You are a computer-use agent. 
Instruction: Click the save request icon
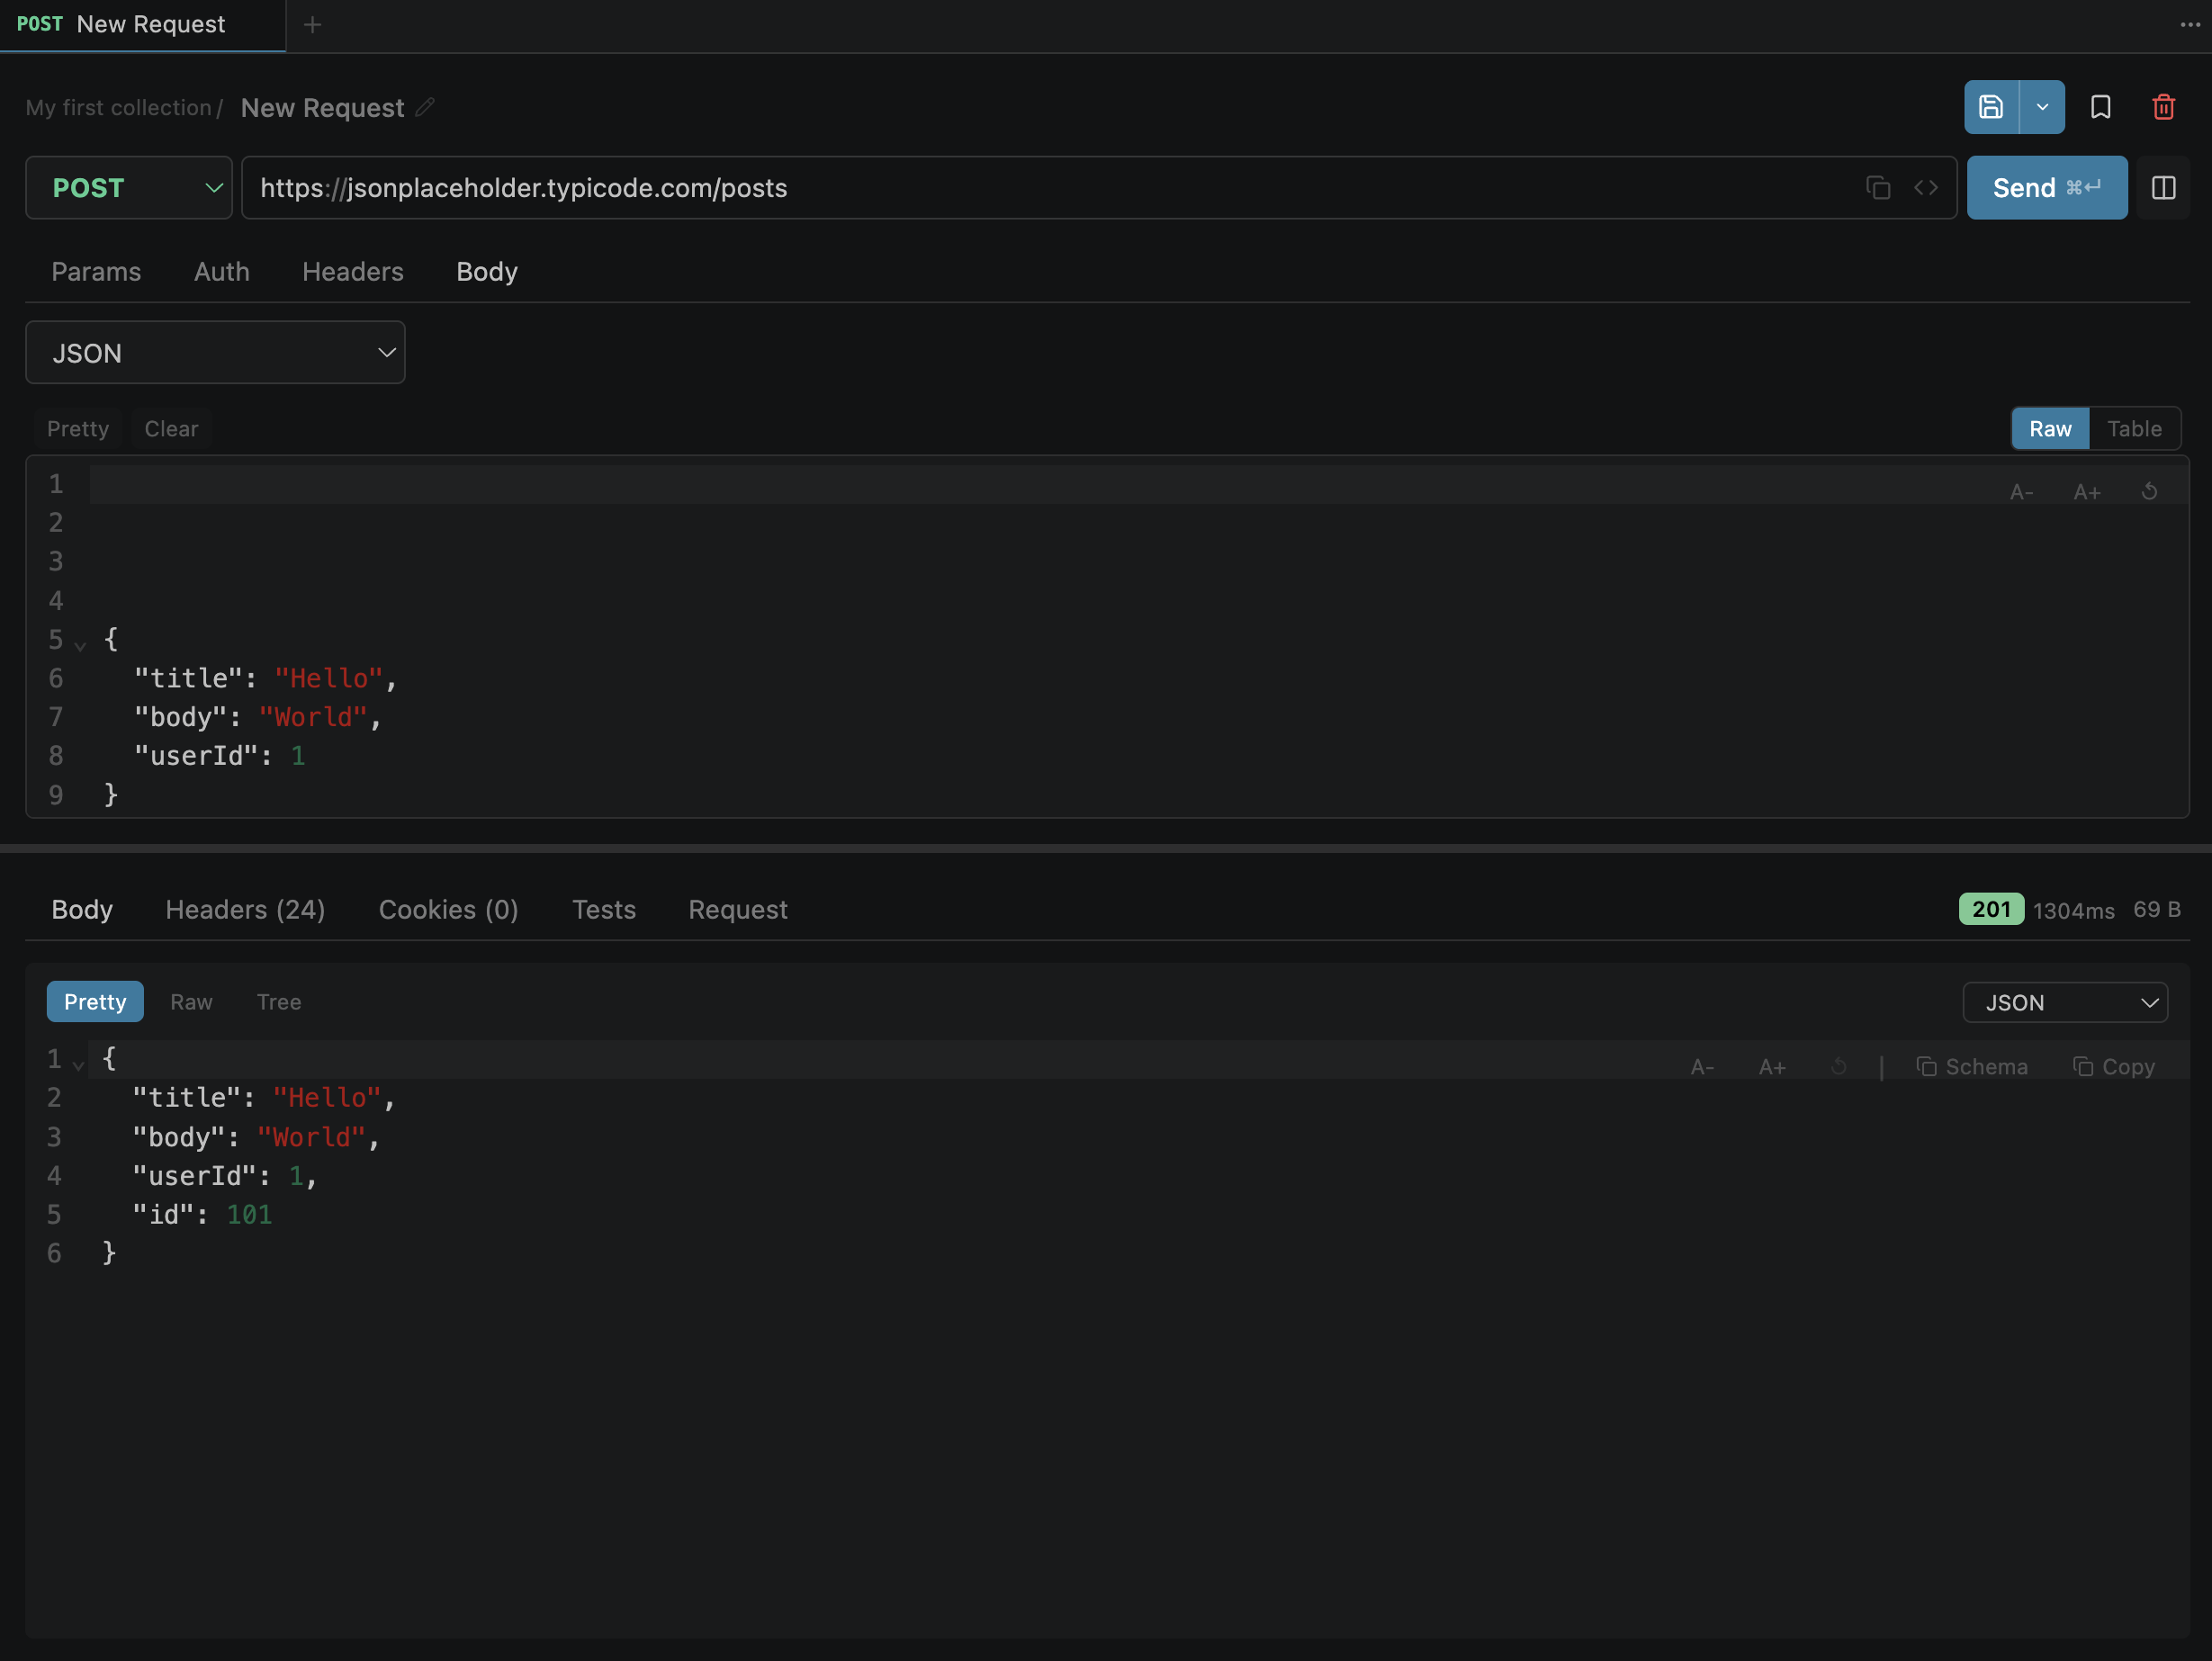(1991, 107)
